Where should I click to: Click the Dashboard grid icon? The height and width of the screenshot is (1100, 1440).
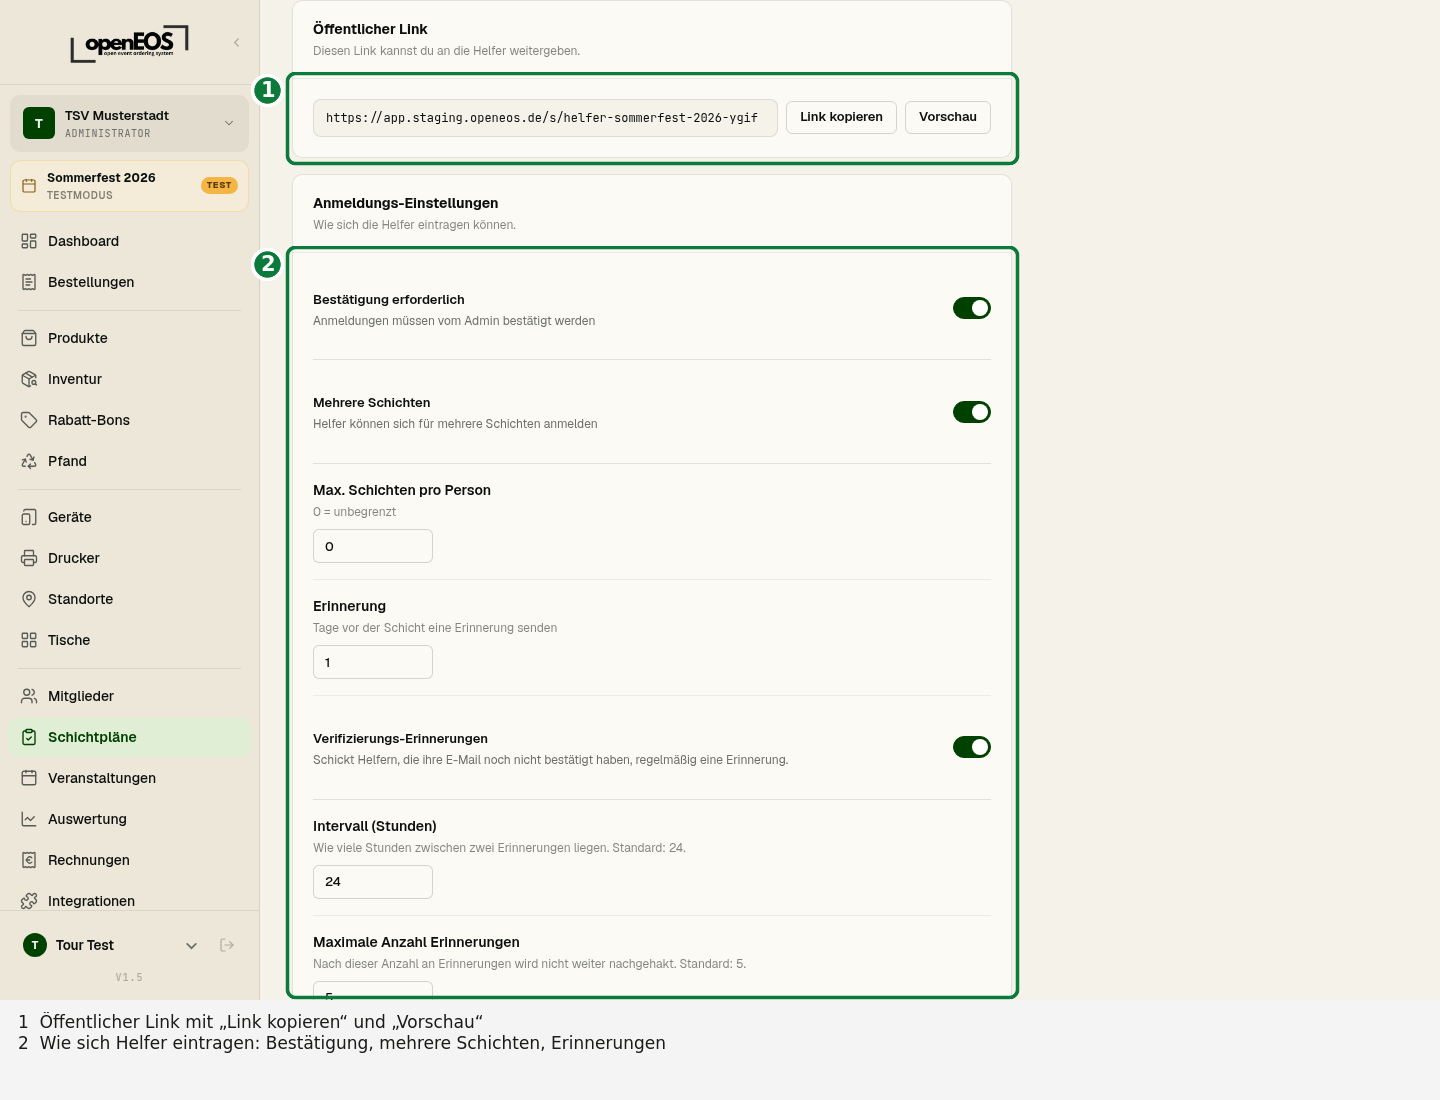(29, 241)
